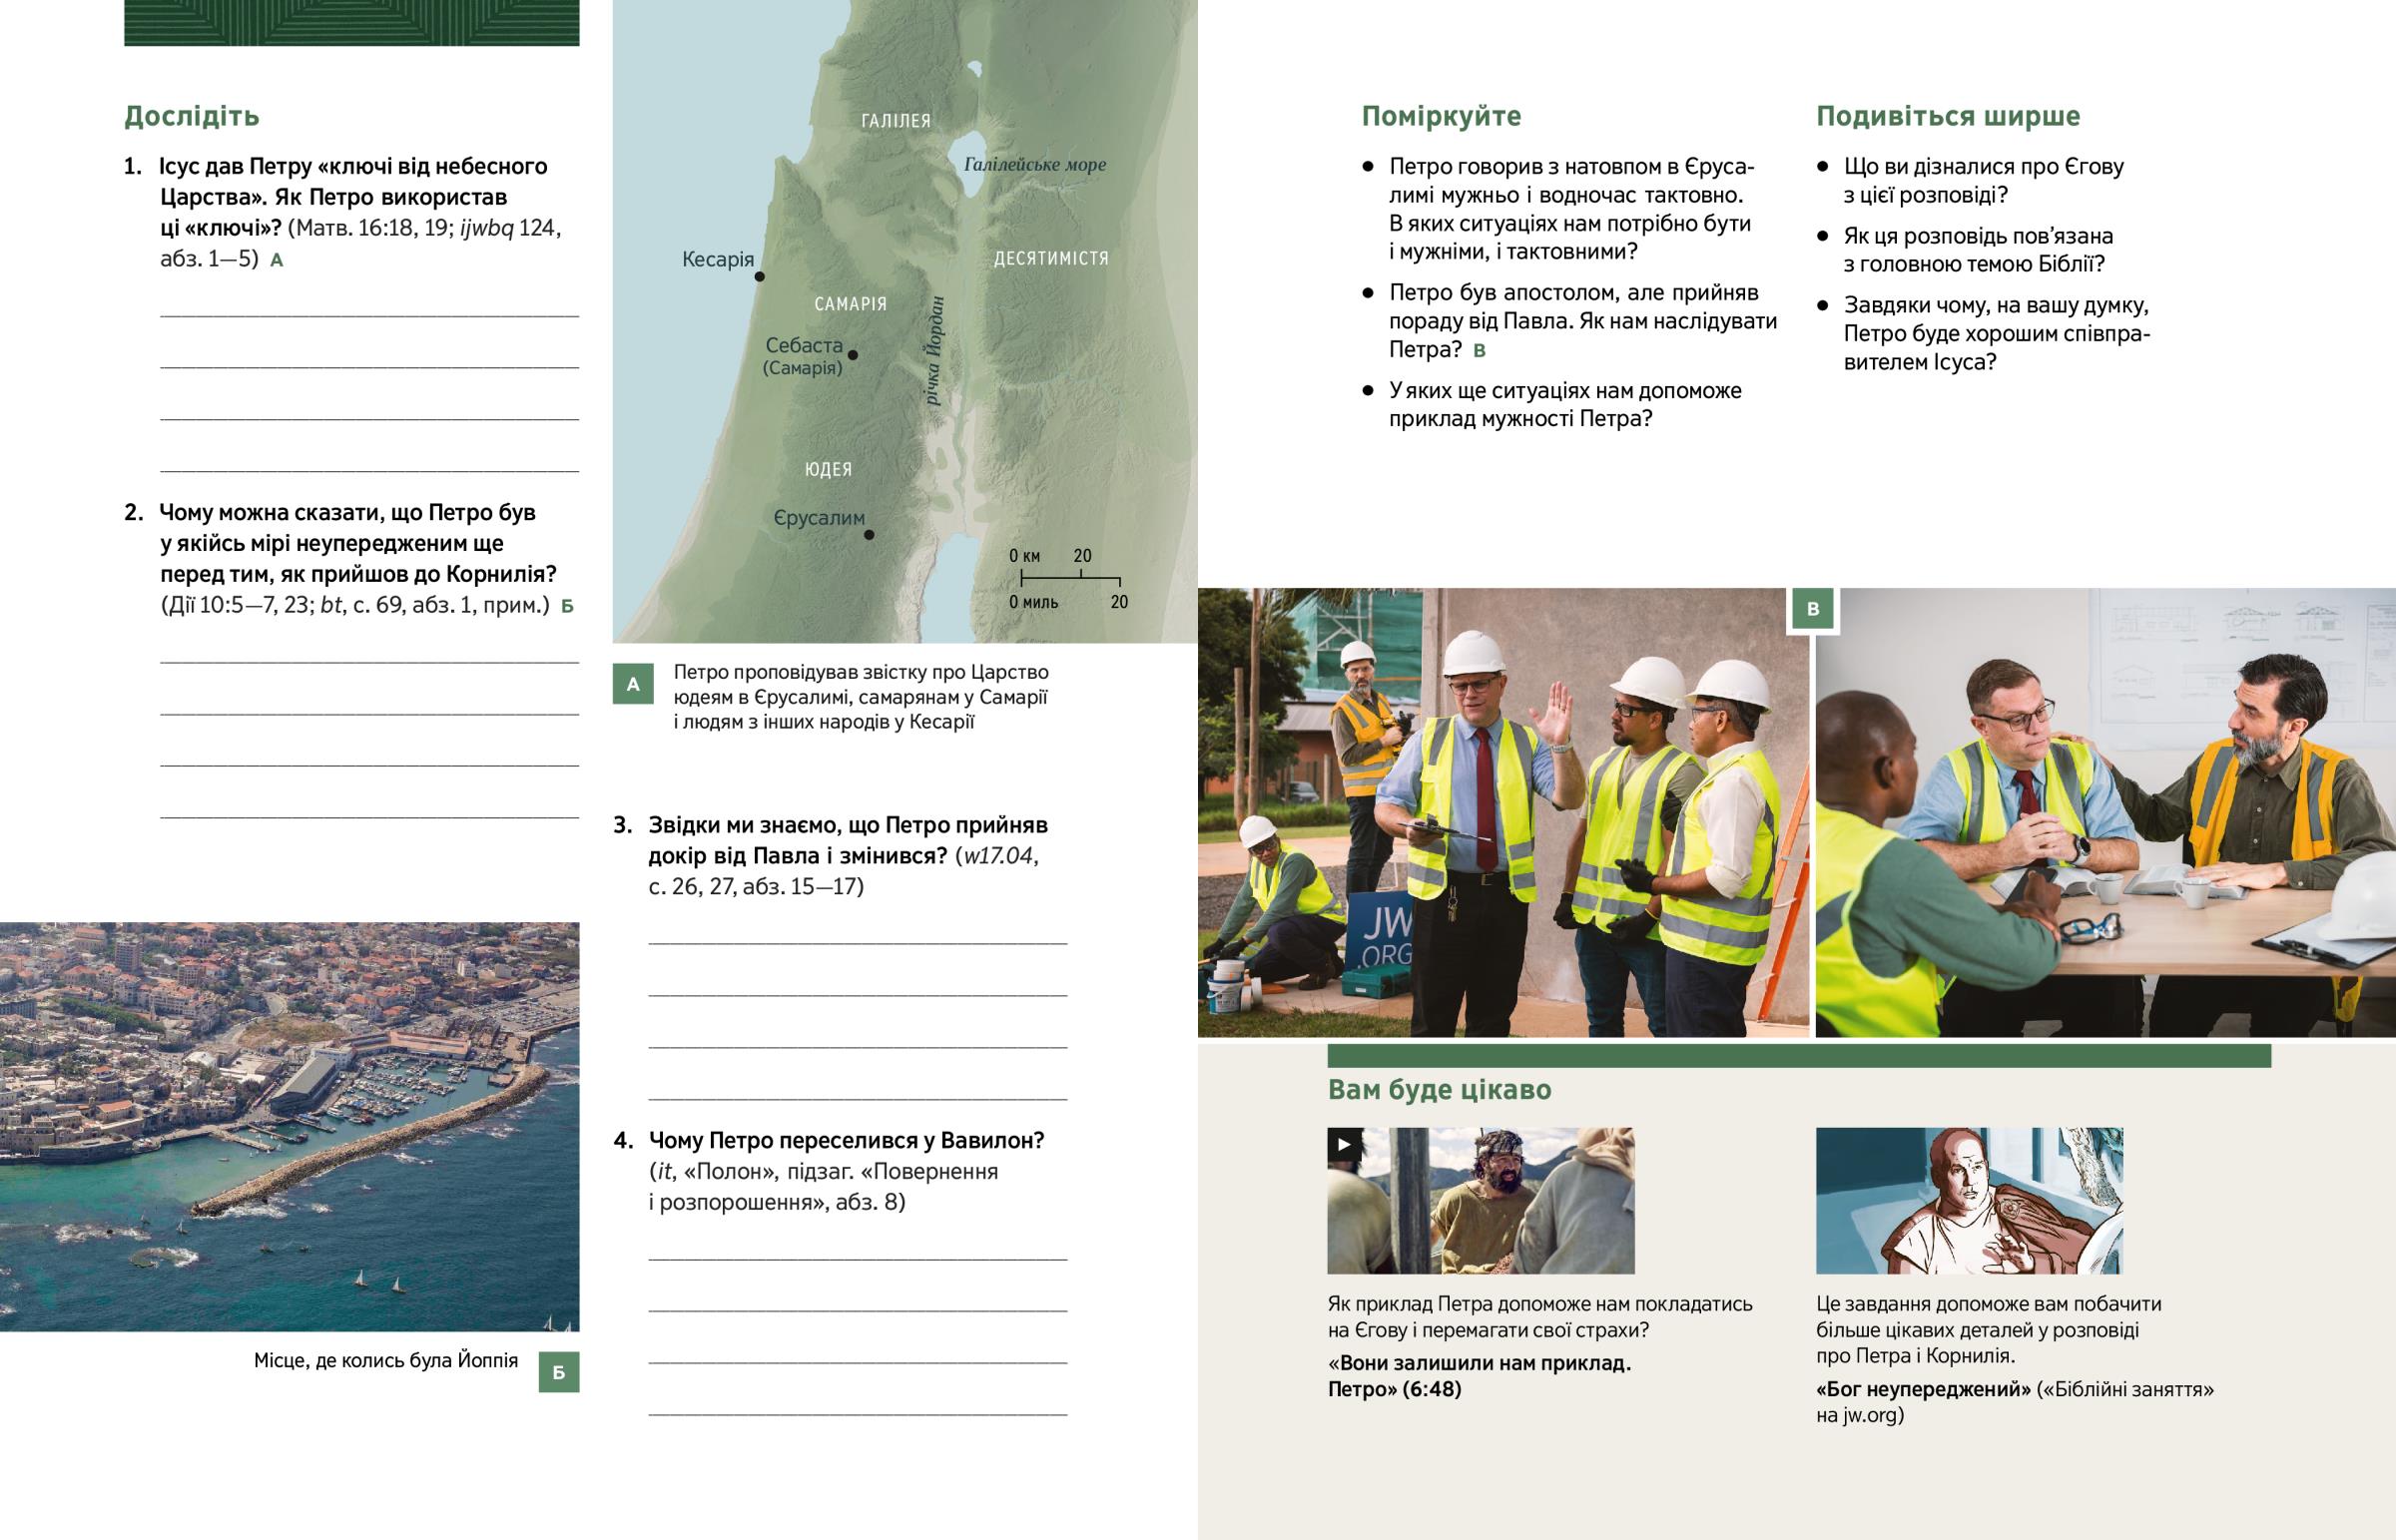Click small Б marker after question 2
The image size is (2396, 1540).
click(567, 607)
